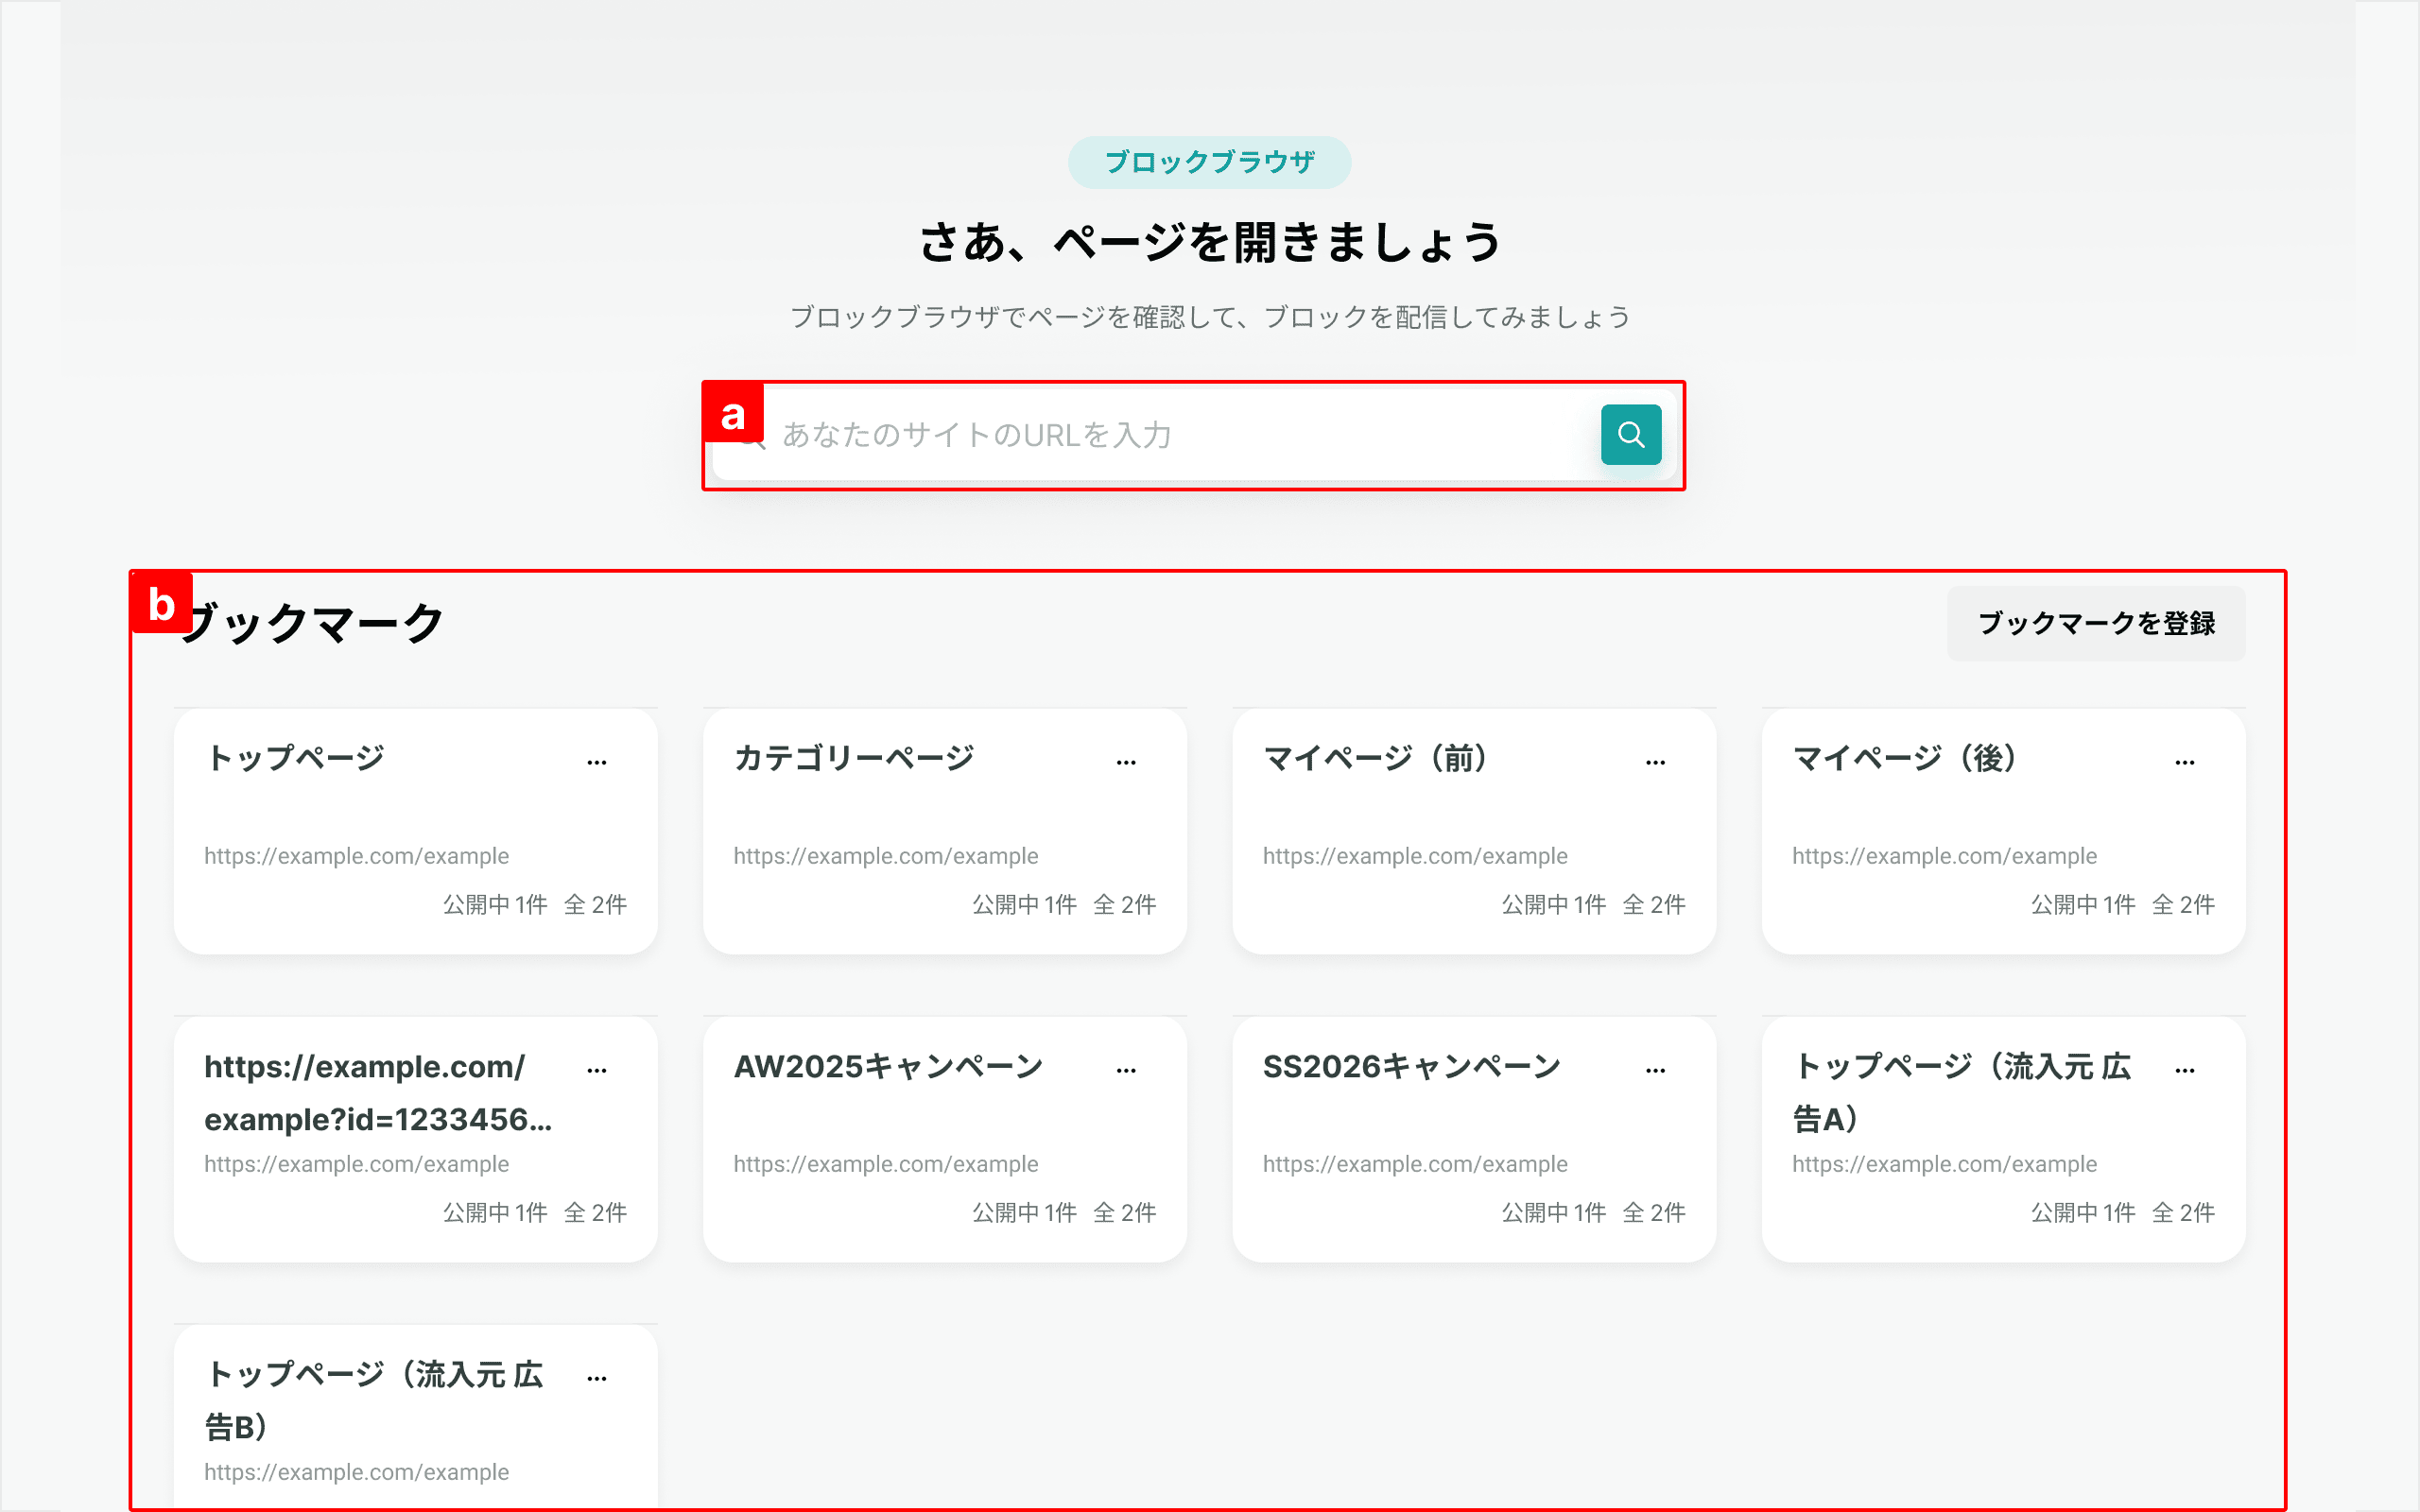Viewport: 2420px width, 1512px height.
Task: Click the URL text under 広告A card
Action: tap(1945, 1164)
